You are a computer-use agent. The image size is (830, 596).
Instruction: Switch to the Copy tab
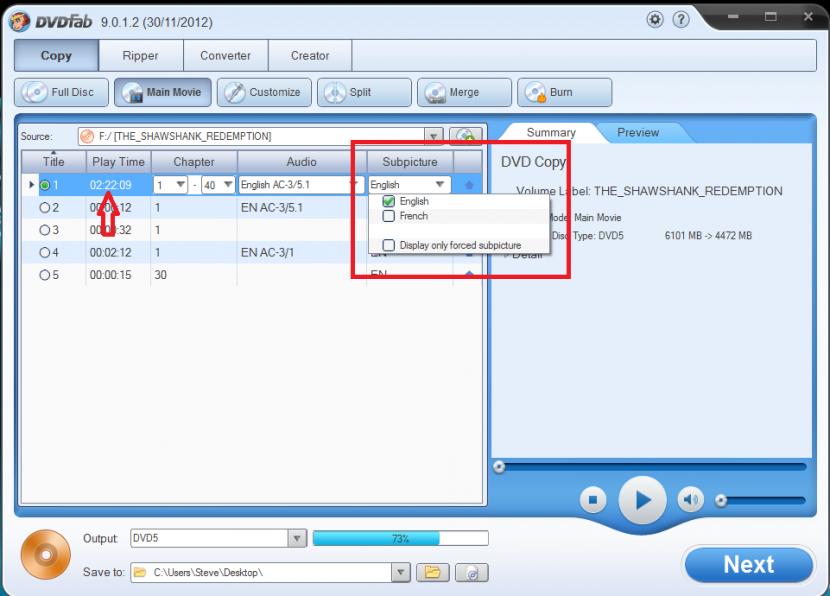click(x=56, y=56)
